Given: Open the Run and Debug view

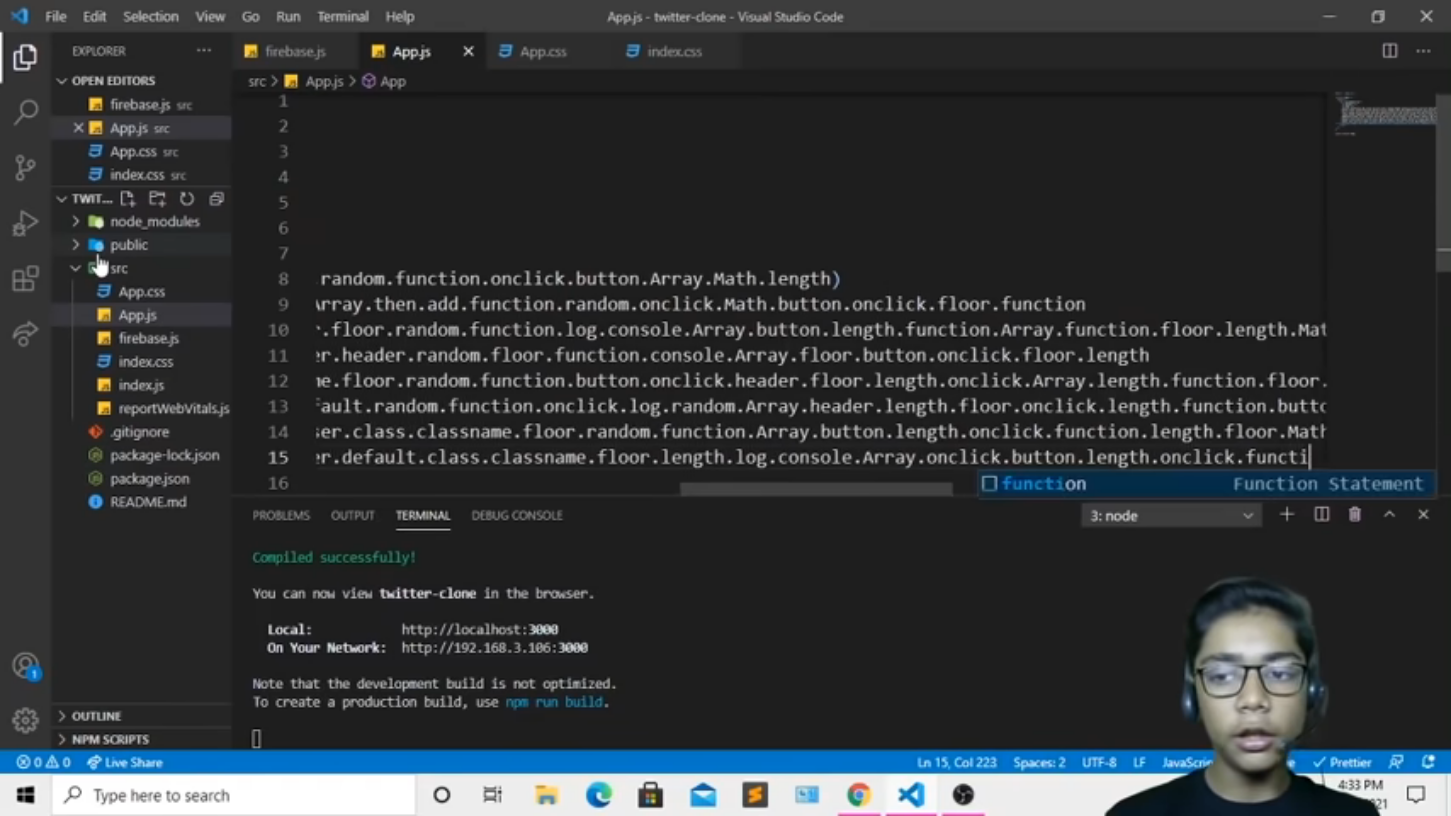Looking at the screenshot, I should pos(25,222).
